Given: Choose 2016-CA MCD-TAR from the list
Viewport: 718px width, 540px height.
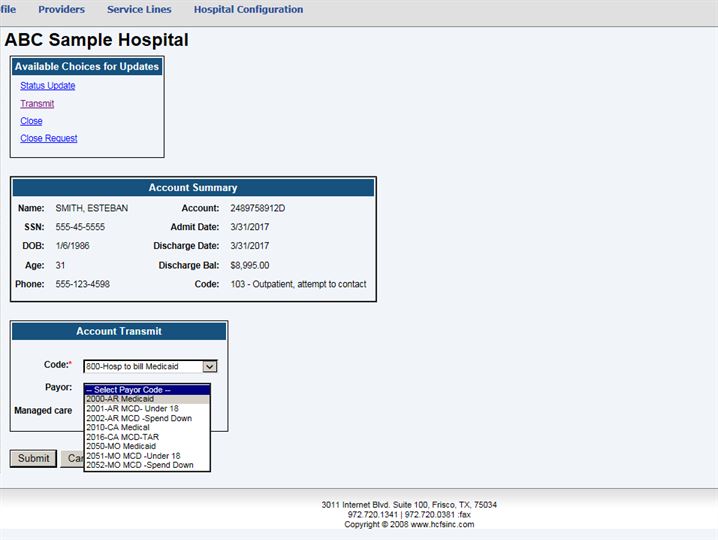Looking at the screenshot, I should coord(147,437).
